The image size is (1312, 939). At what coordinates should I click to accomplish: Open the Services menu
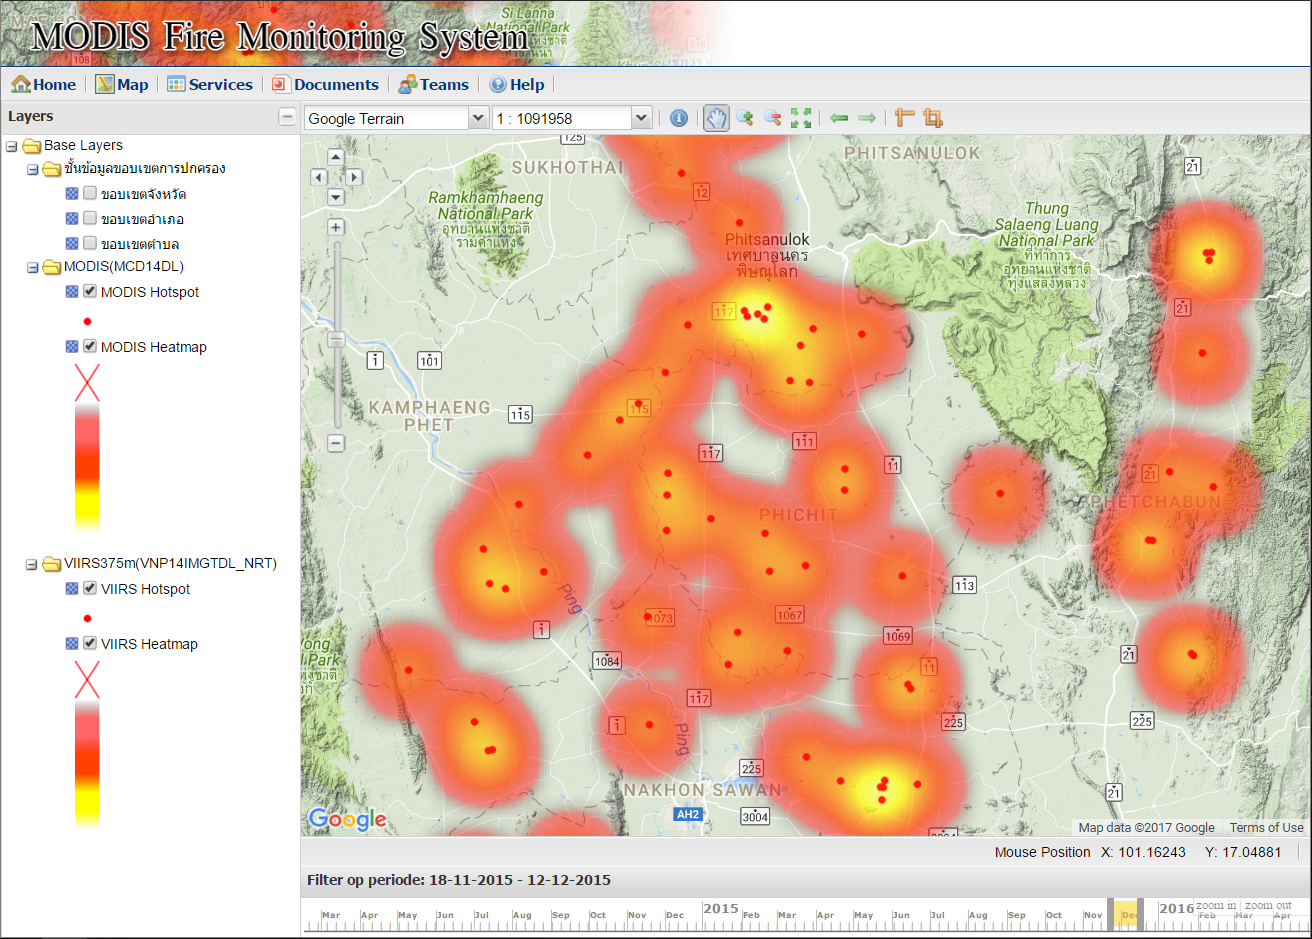tap(210, 85)
